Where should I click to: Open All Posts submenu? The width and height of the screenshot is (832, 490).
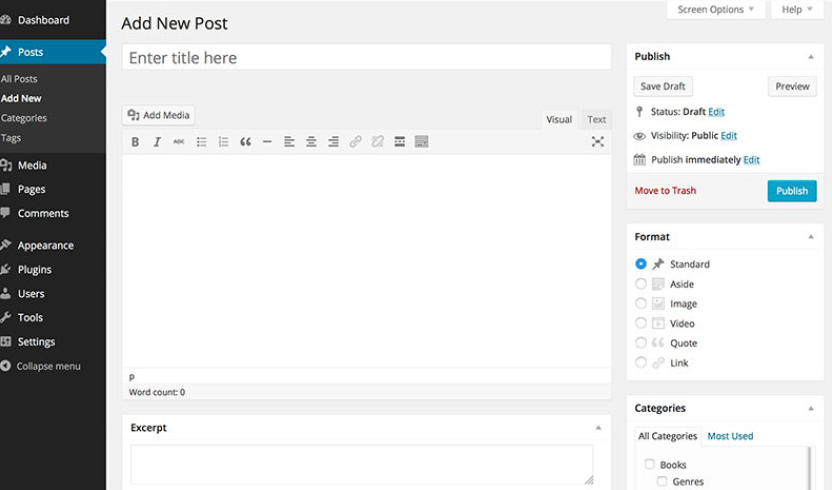(19, 79)
